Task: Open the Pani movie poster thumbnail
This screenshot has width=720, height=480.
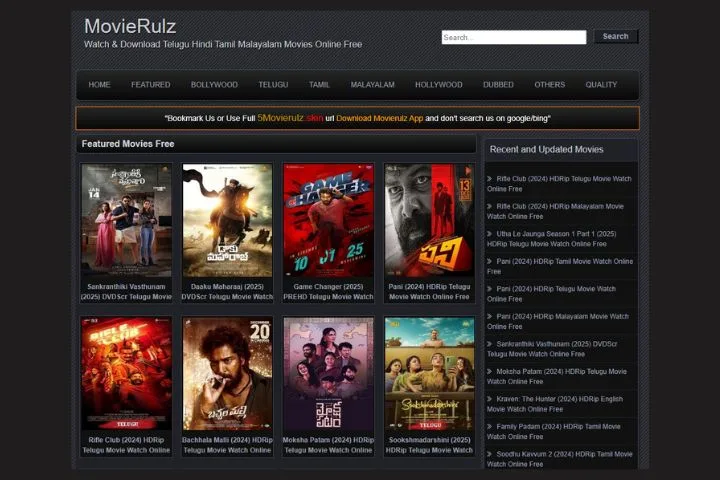Action: pos(429,220)
